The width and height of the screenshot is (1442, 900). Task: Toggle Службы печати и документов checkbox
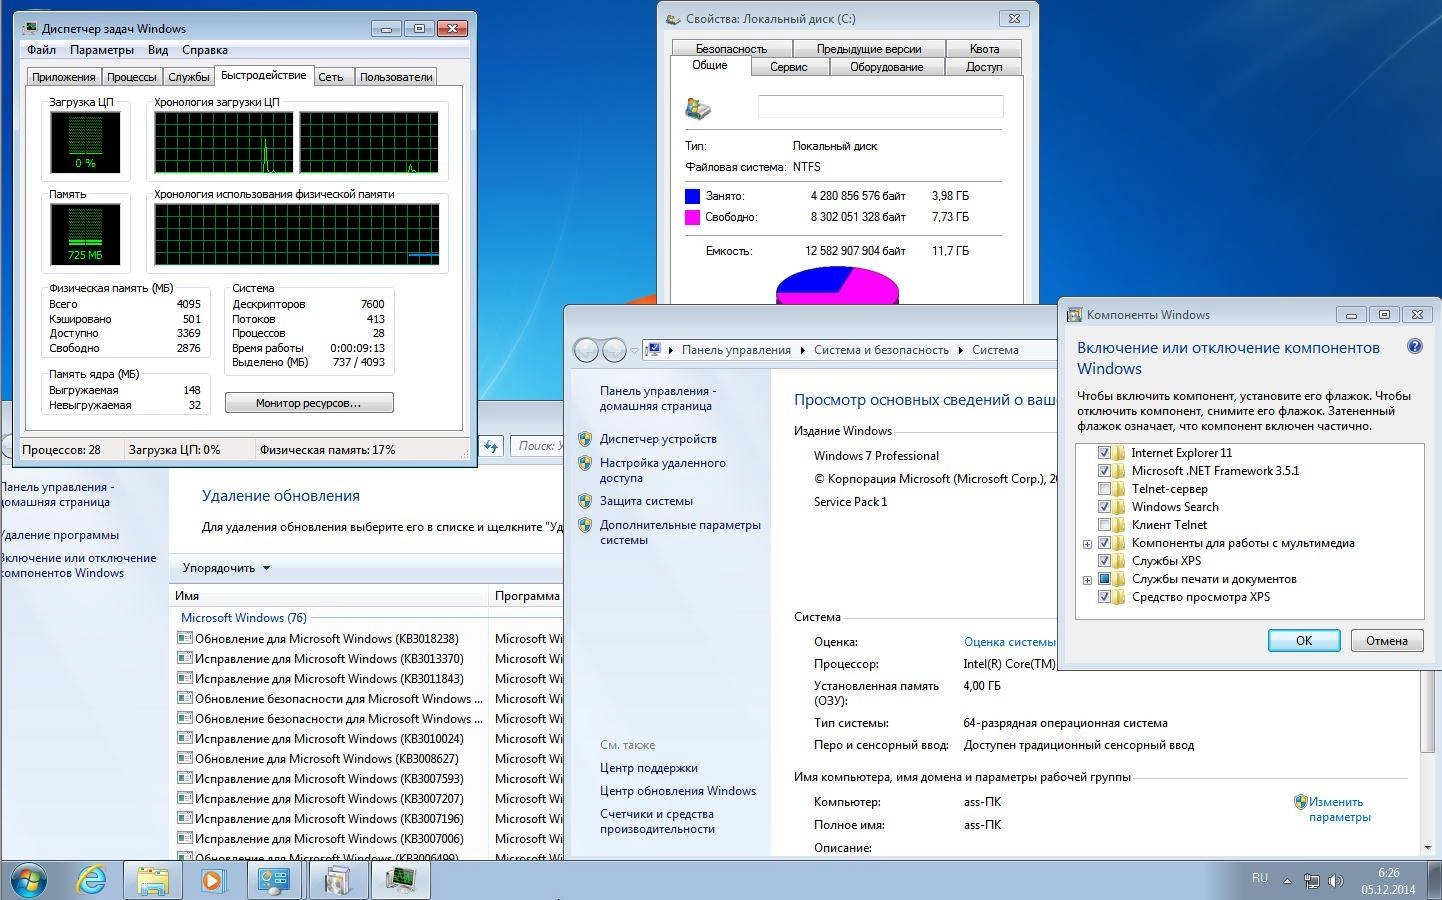coord(1104,578)
